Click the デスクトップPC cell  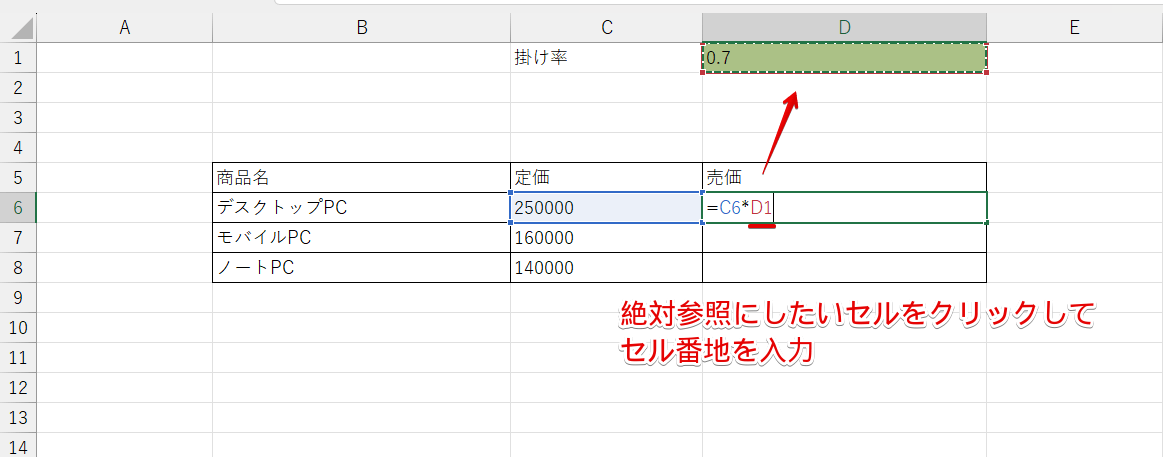click(361, 208)
